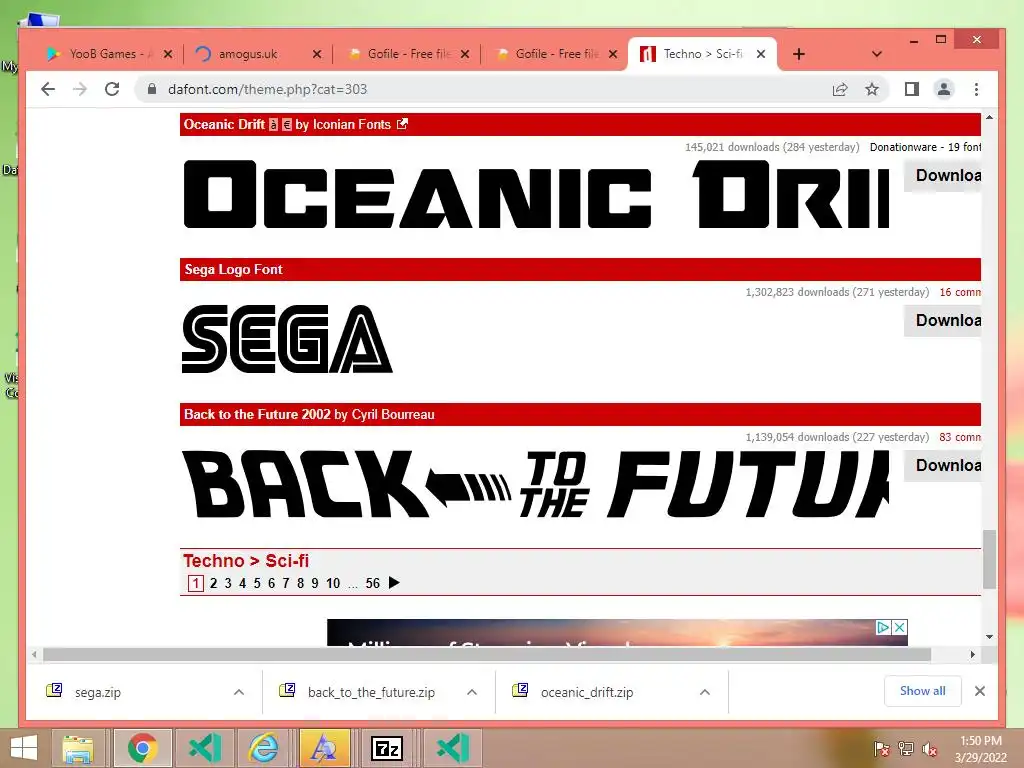Go to page 10 of results
This screenshot has height=768, width=1024.
(x=333, y=583)
